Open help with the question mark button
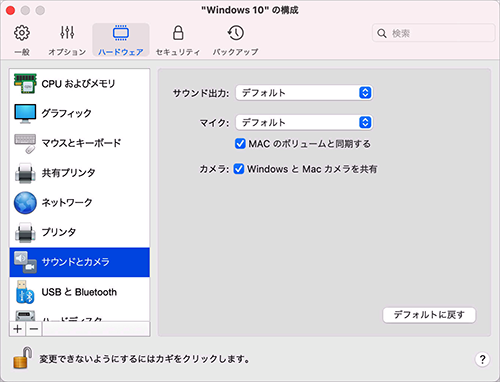This screenshot has width=500, height=382. pyautogui.click(x=482, y=359)
